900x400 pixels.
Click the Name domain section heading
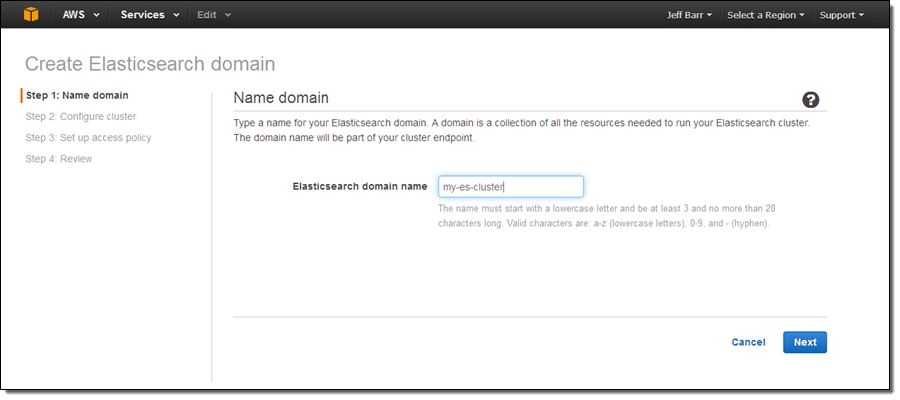click(281, 98)
